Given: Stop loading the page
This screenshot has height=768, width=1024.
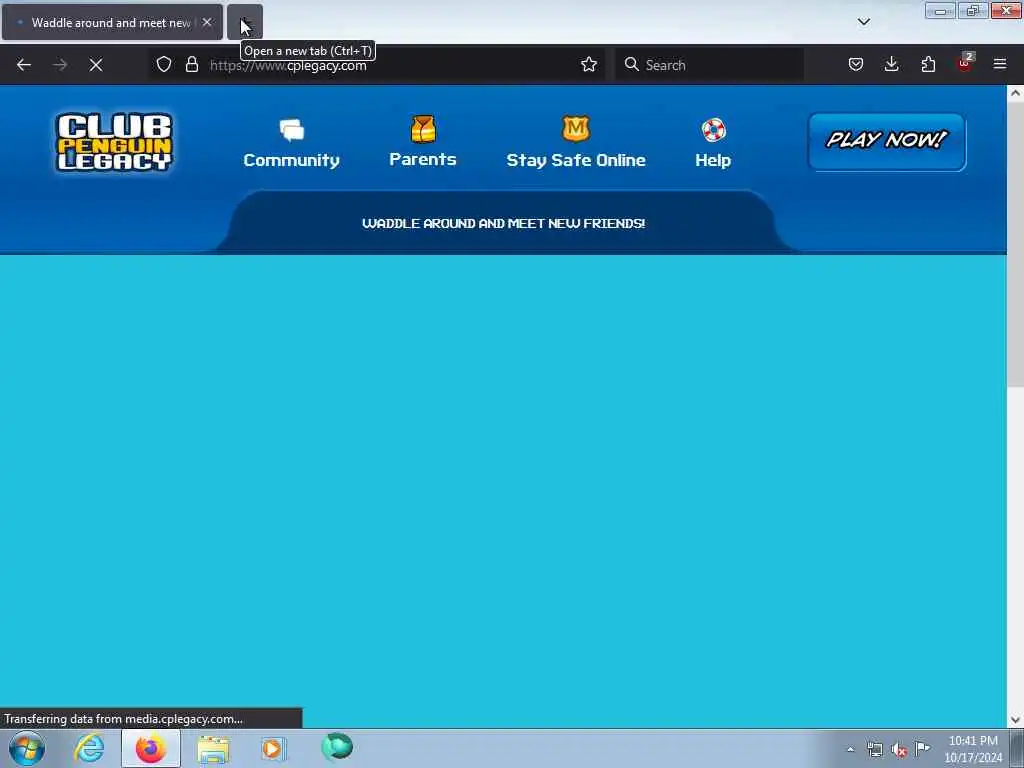Looking at the screenshot, I should click(96, 65).
